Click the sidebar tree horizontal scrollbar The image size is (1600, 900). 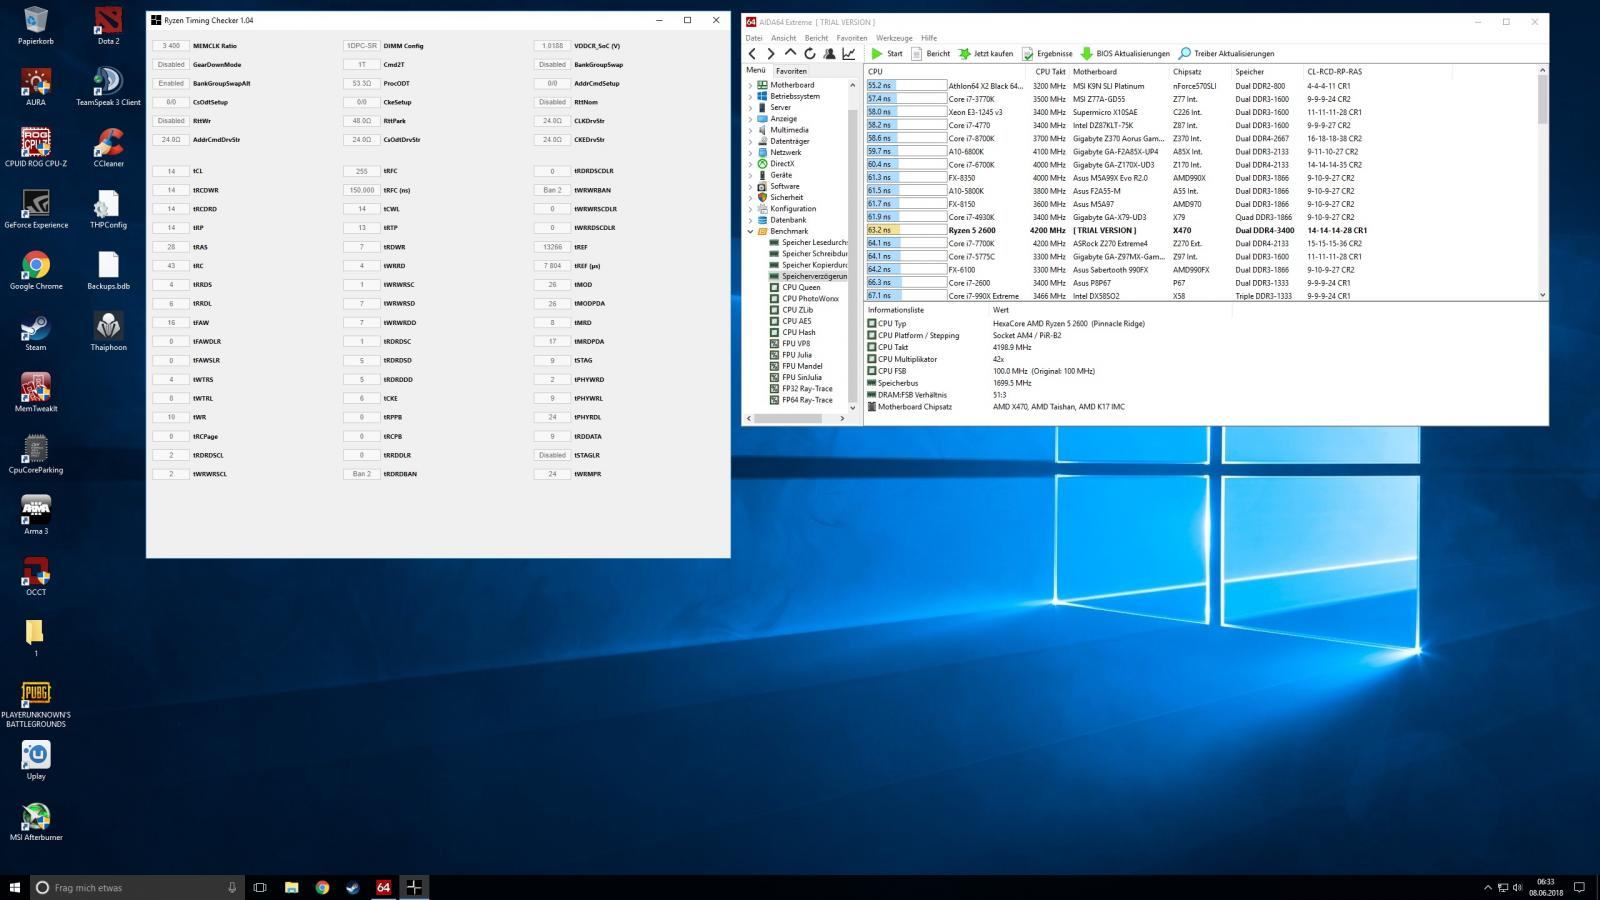pyautogui.click(x=796, y=418)
